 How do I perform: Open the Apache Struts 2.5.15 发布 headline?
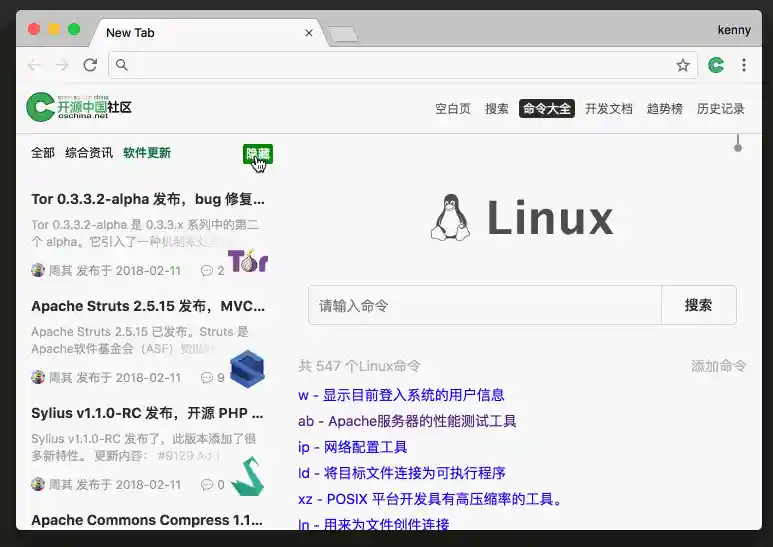pos(148,306)
